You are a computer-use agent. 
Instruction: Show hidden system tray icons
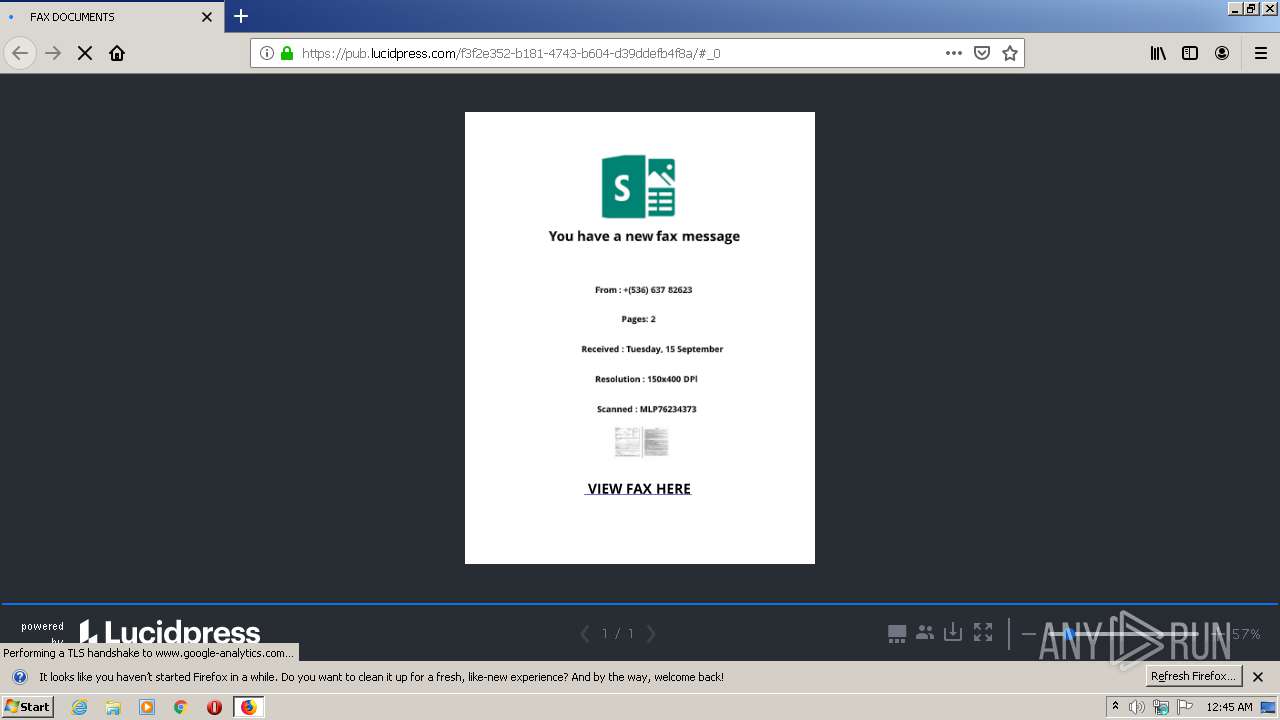pyautogui.click(x=1115, y=706)
